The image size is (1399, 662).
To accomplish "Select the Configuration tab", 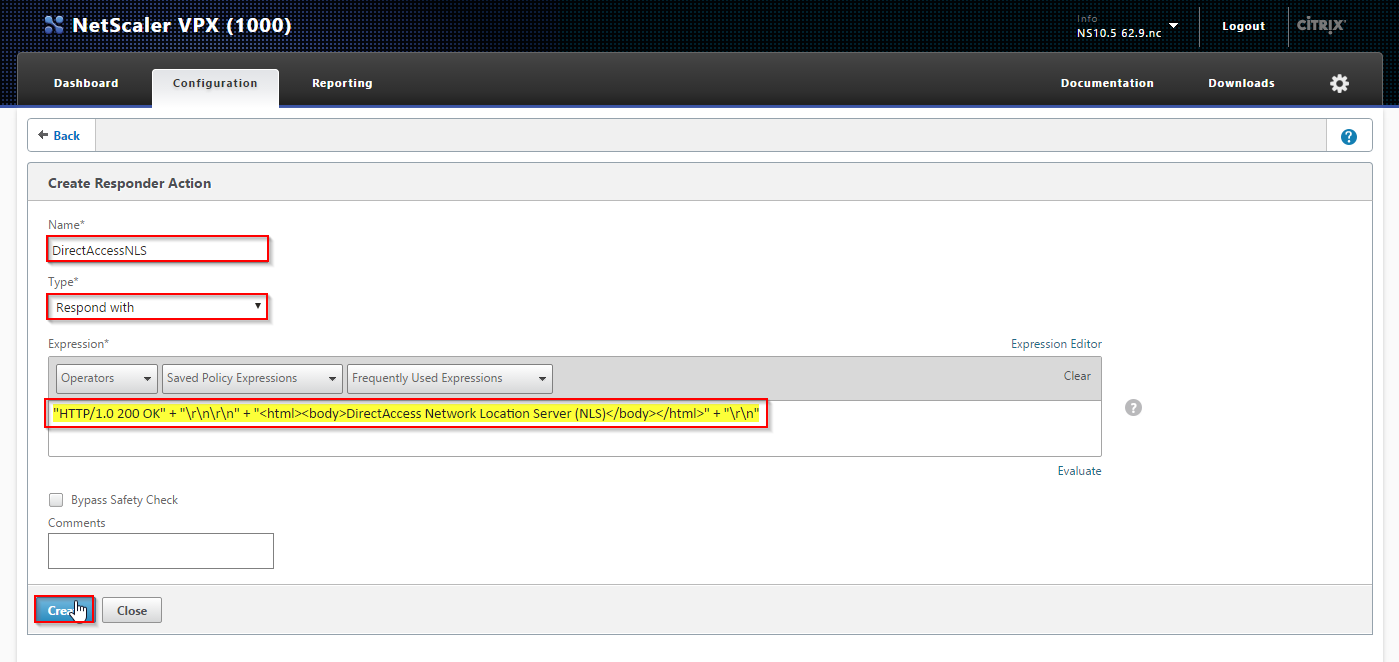I will pyautogui.click(x=215, y=84).
